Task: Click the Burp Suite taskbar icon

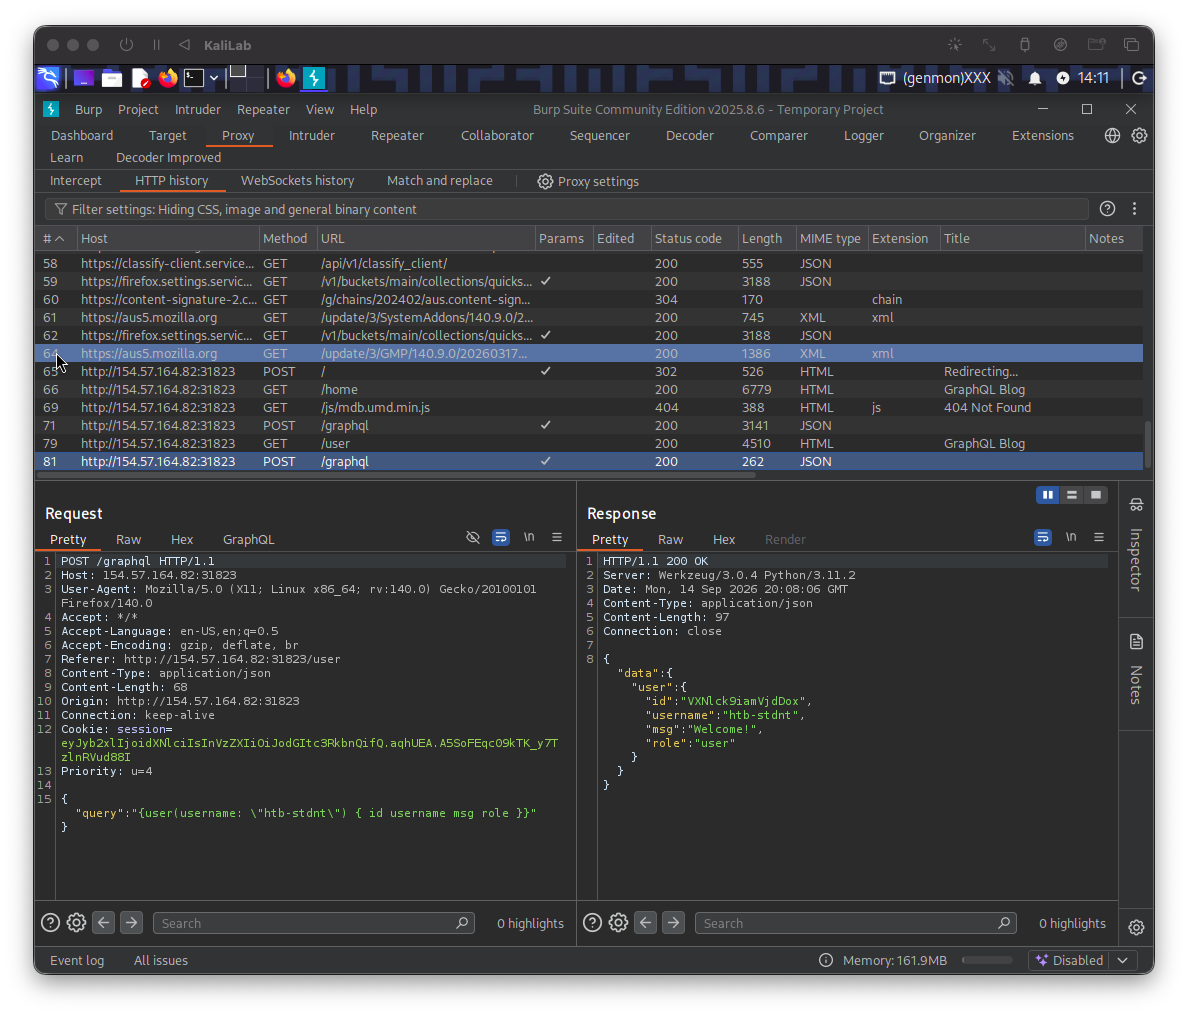Action: 314,78
